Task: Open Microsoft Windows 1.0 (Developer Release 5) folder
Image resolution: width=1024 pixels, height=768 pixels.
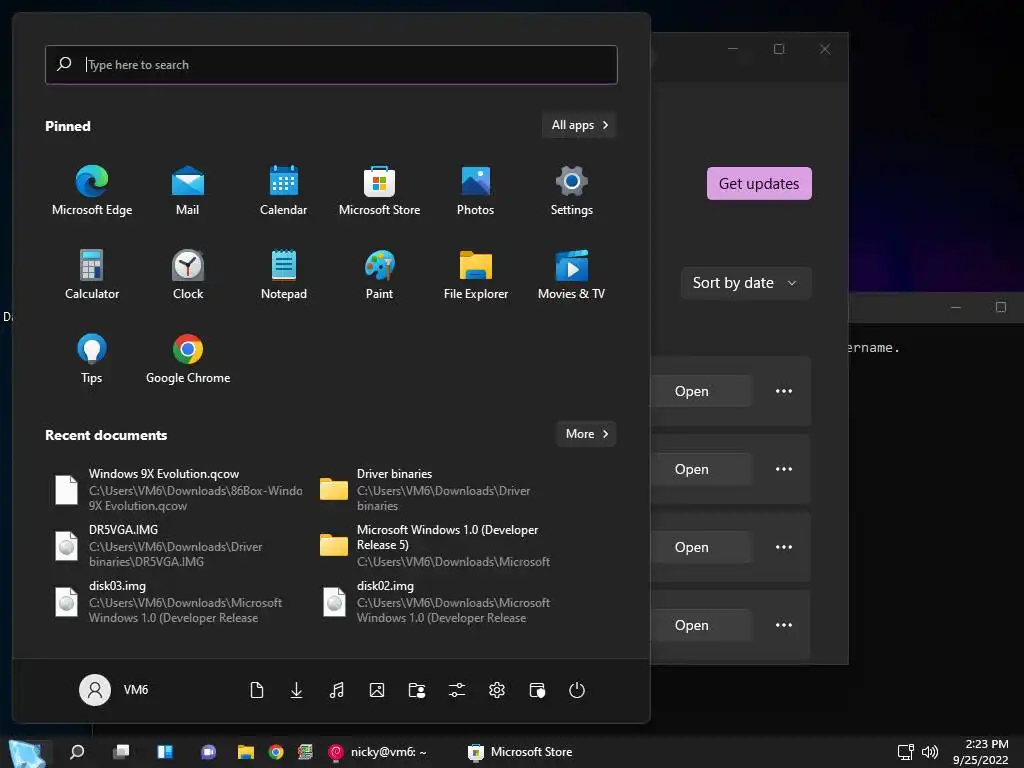Action: pos(446,546)
